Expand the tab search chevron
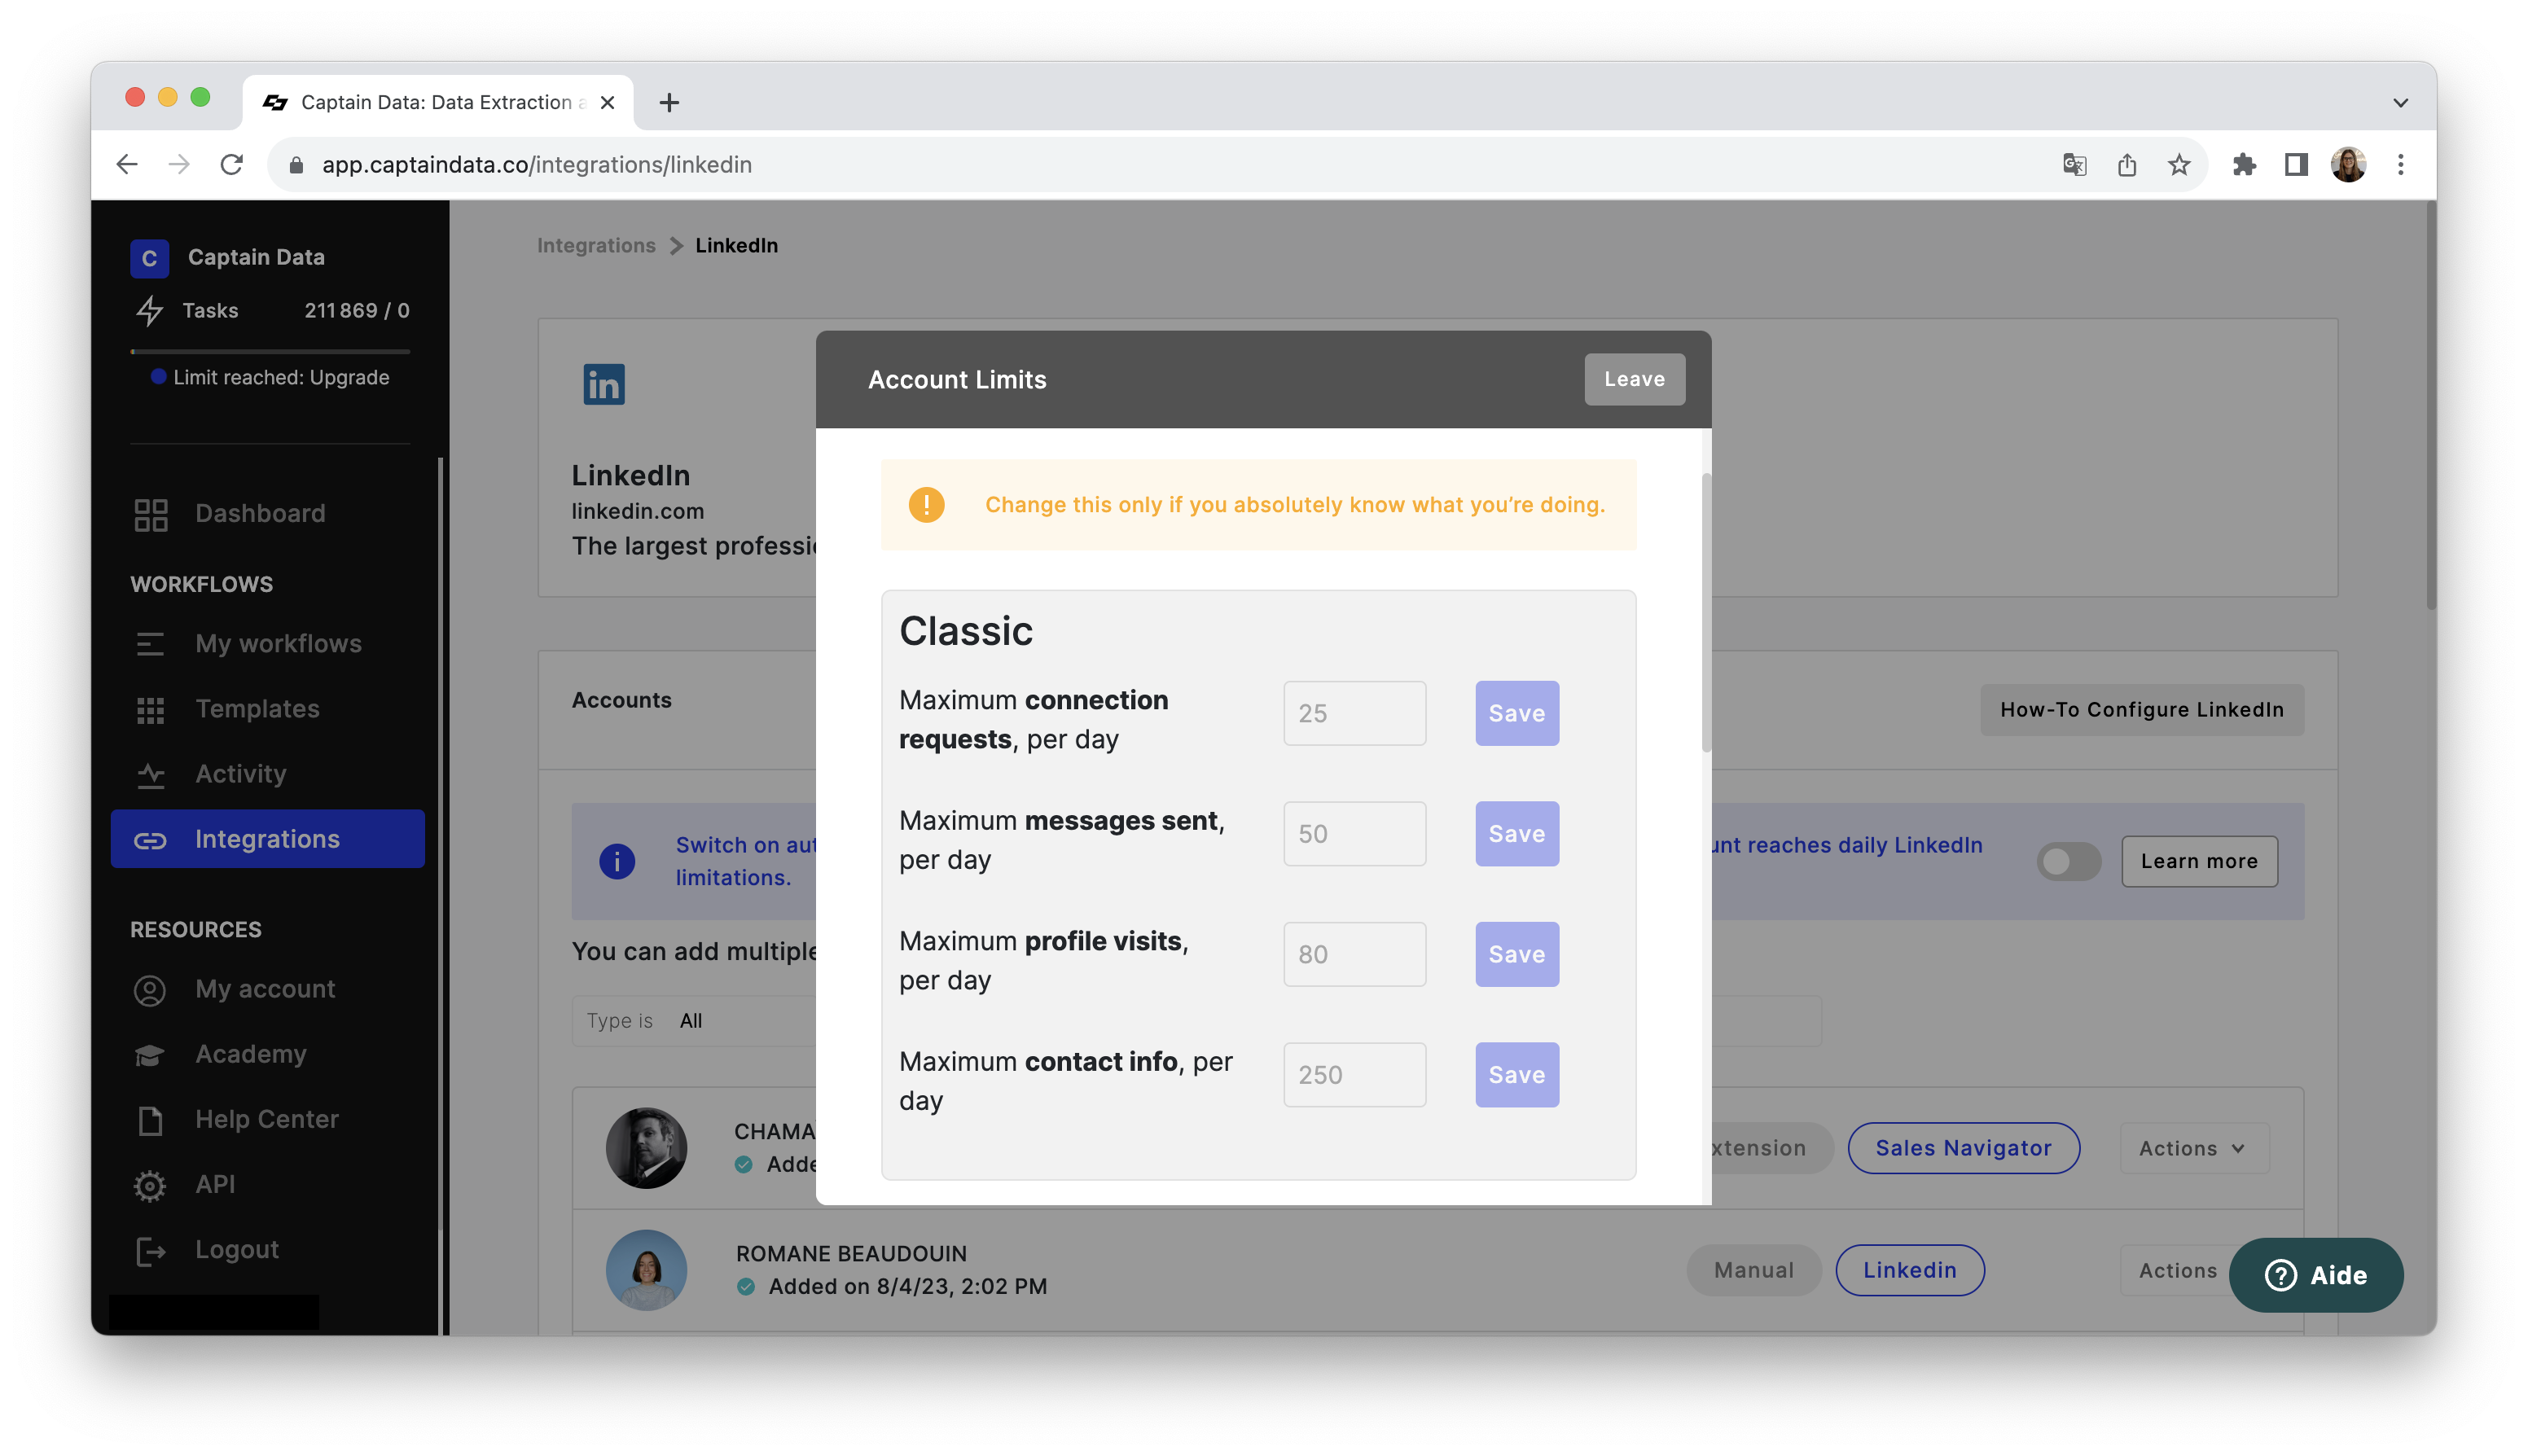 point(2399,103)
